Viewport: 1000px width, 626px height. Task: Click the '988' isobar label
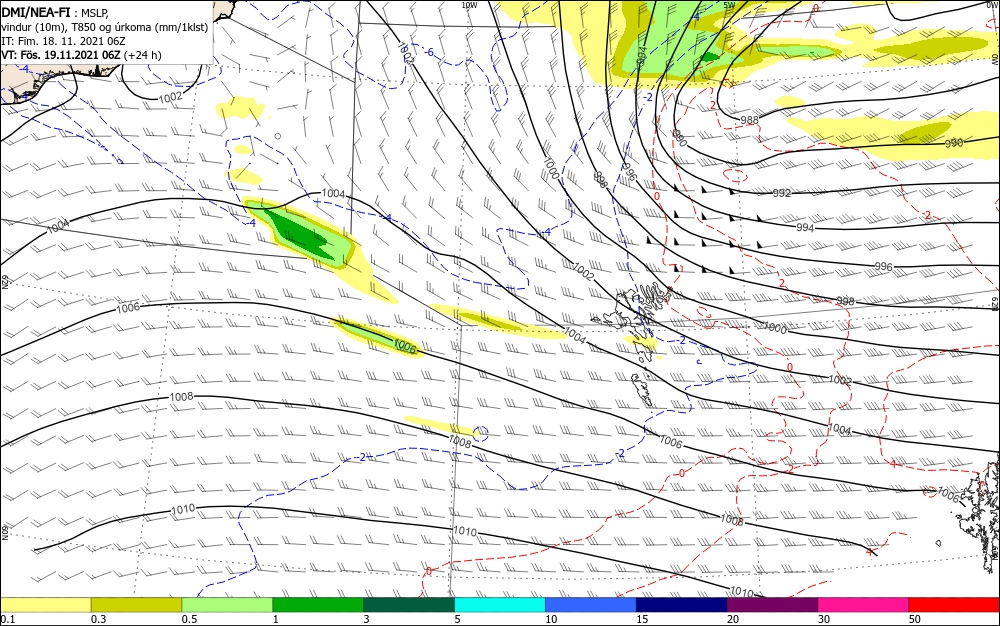(749, 120)
